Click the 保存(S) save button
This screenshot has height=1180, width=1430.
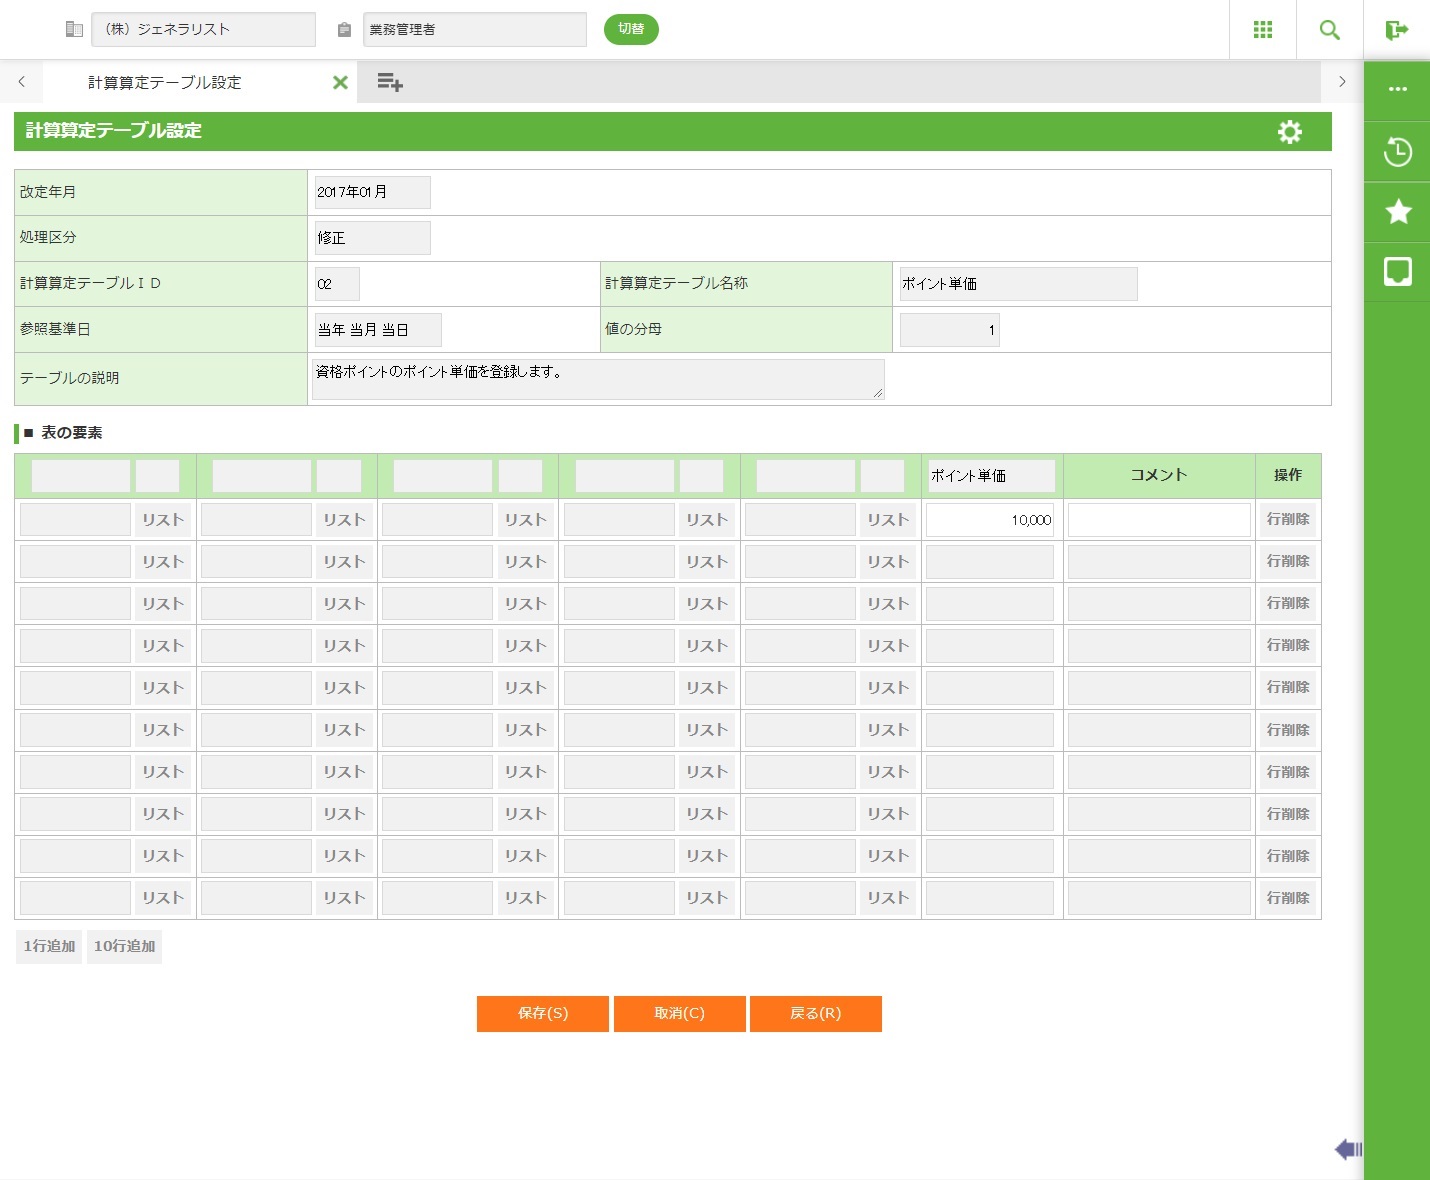pyautogui.click(x=542, y=1013)
